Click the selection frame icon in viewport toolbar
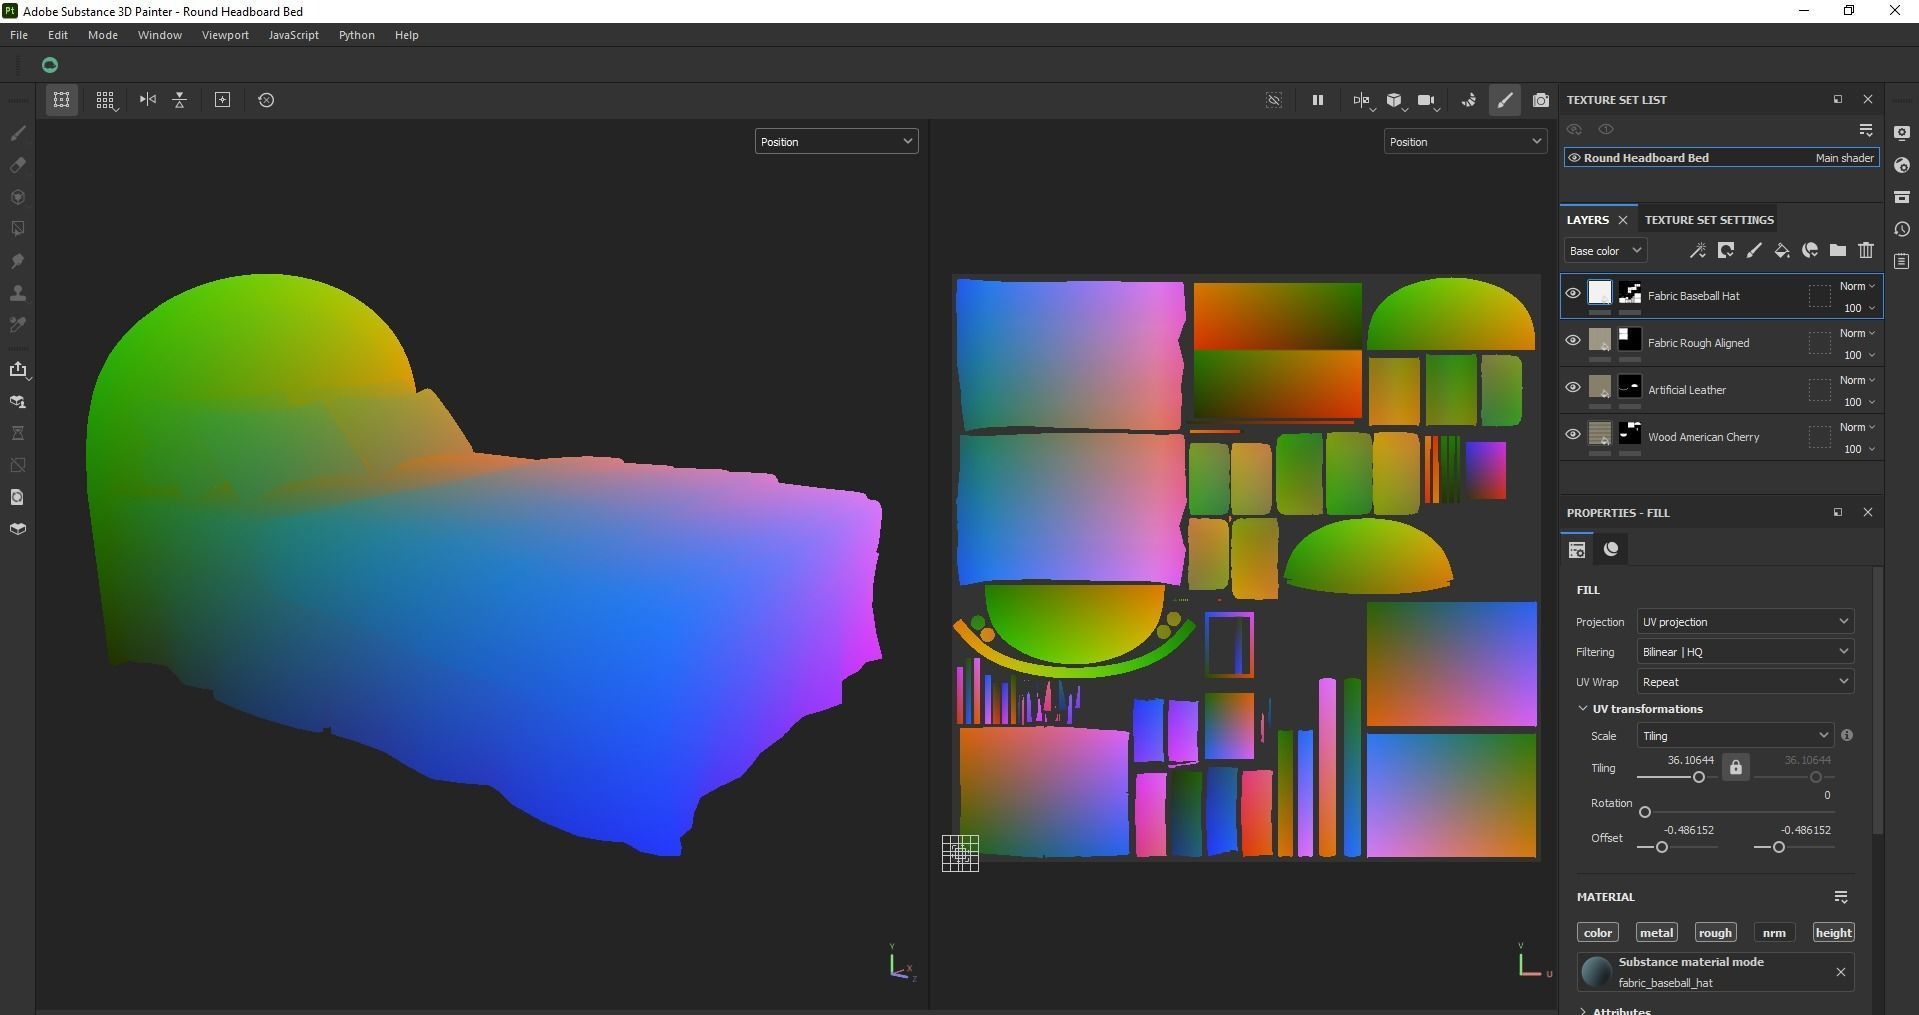 coord(62,100)
